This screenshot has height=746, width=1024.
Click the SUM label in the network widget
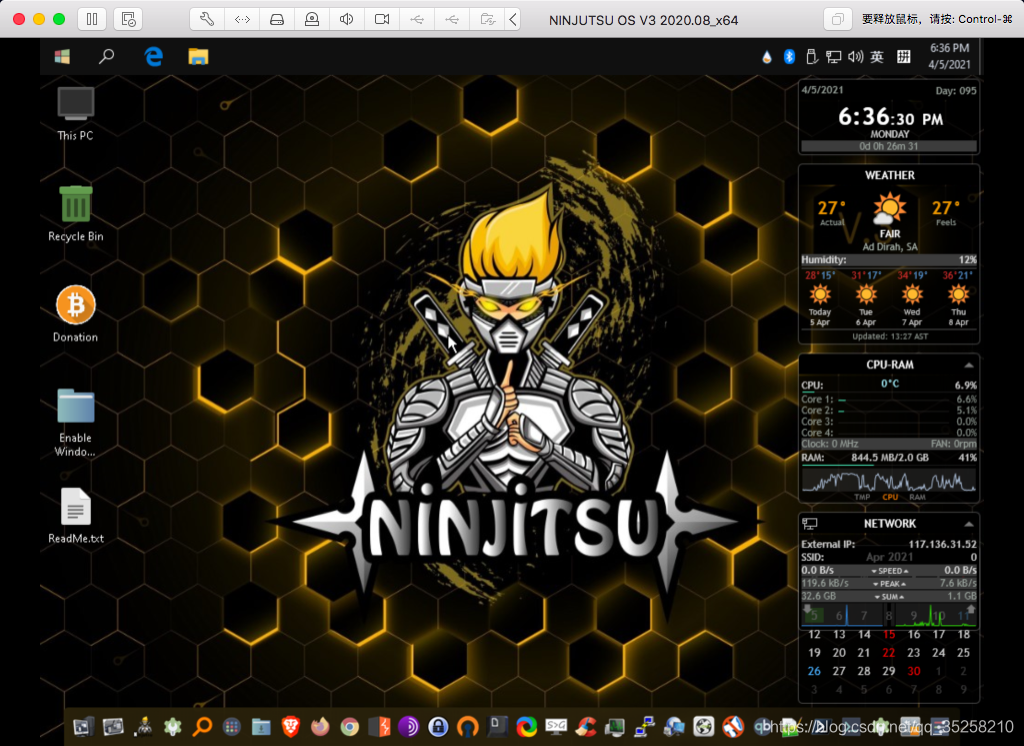889,596
